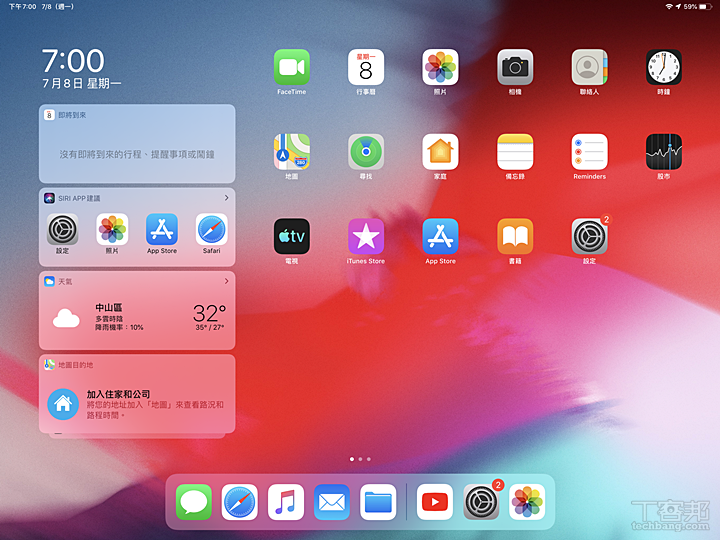Open the Reminders app

[590, 152]
